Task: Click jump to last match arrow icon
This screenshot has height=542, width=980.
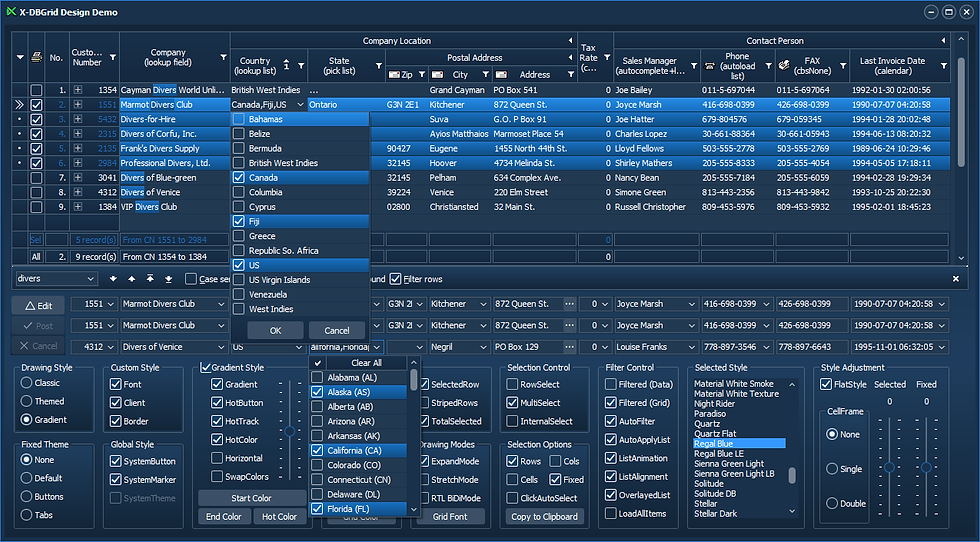Action: pyautogui.click(x=168, y=279)
